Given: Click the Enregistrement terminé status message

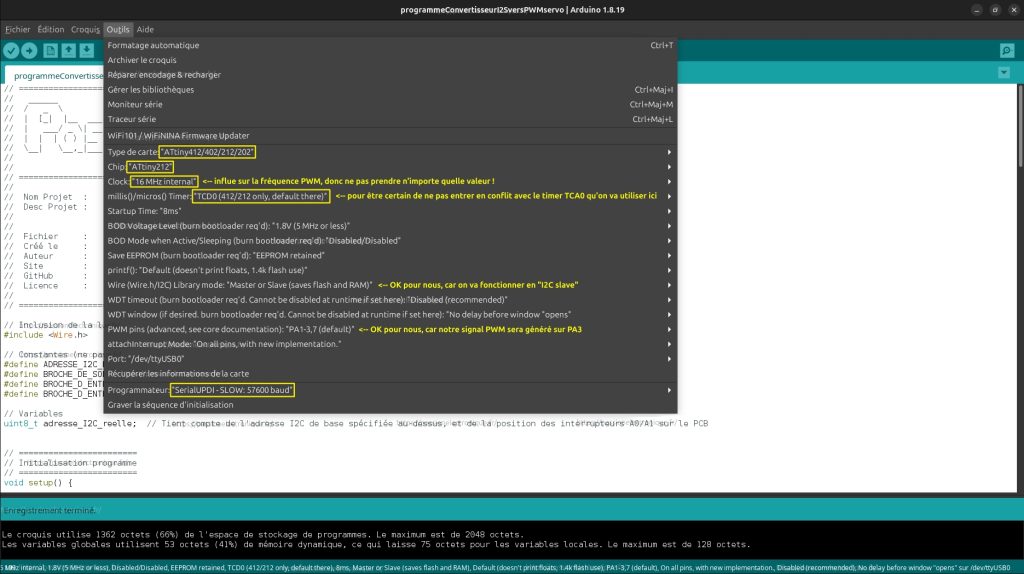Looking at the screenshot, I should click(50, 510).
